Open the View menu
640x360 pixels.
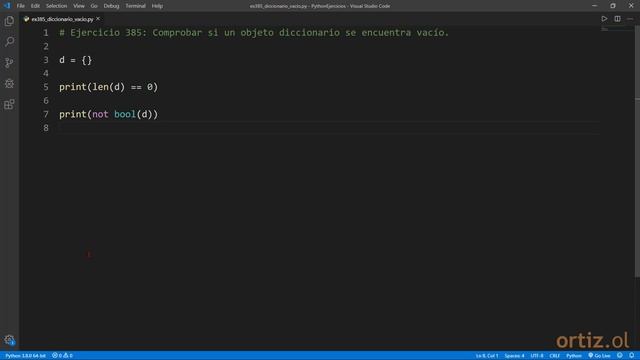[79, 6]
